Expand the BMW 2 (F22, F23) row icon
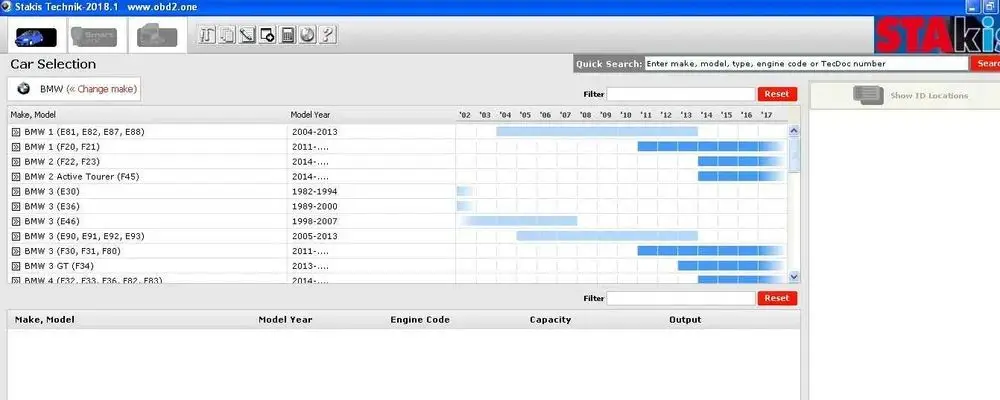The height and width of the screenshot is (400, 1000). (x=16, y=162)
